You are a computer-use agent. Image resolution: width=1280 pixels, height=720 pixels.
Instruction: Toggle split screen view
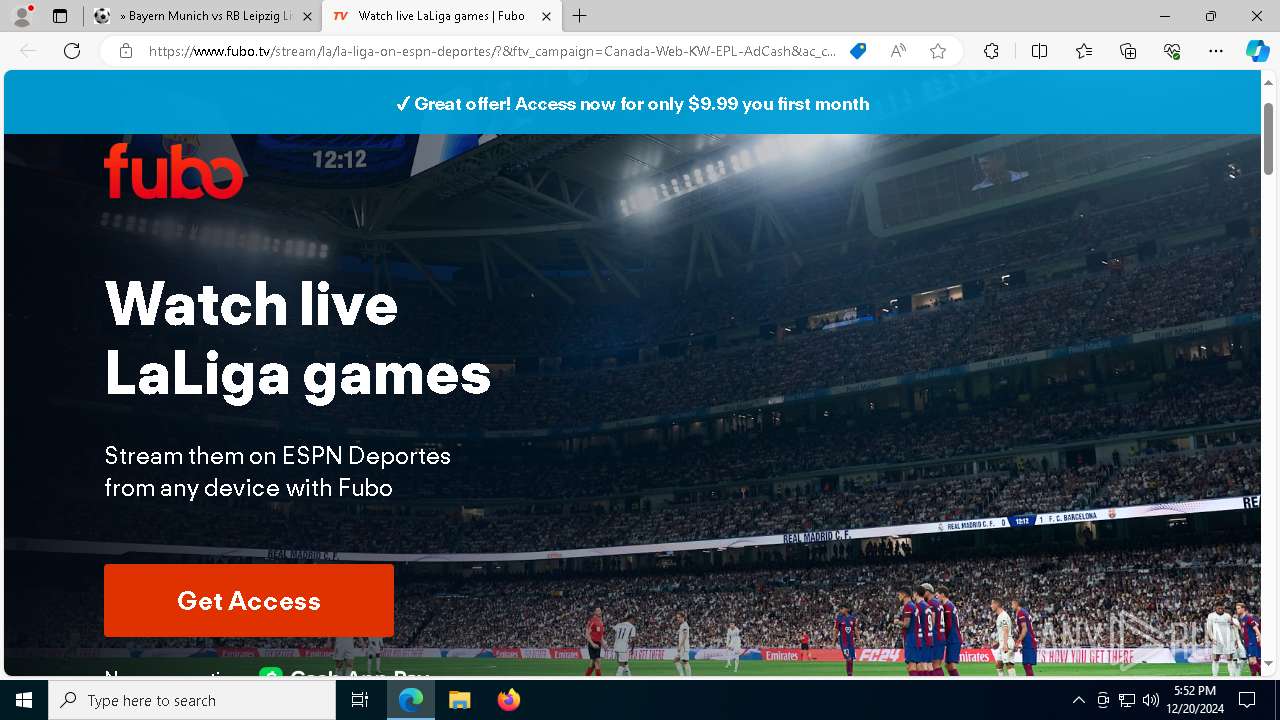click(x=1039, y=51)
